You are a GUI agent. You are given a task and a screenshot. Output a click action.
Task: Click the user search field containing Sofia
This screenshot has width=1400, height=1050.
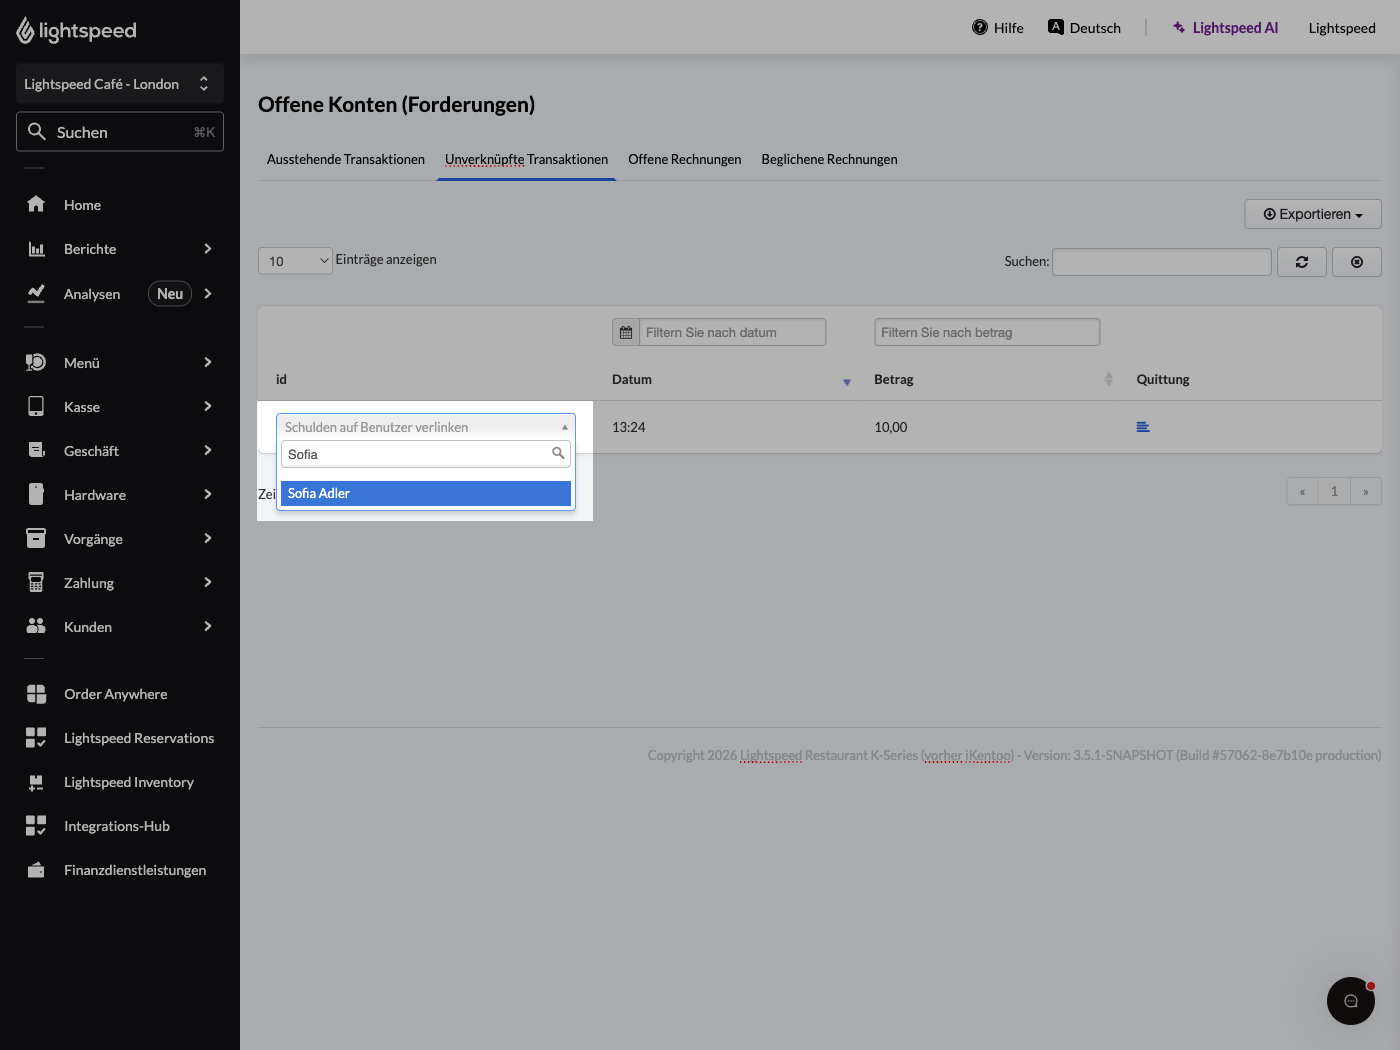point(426,454)
